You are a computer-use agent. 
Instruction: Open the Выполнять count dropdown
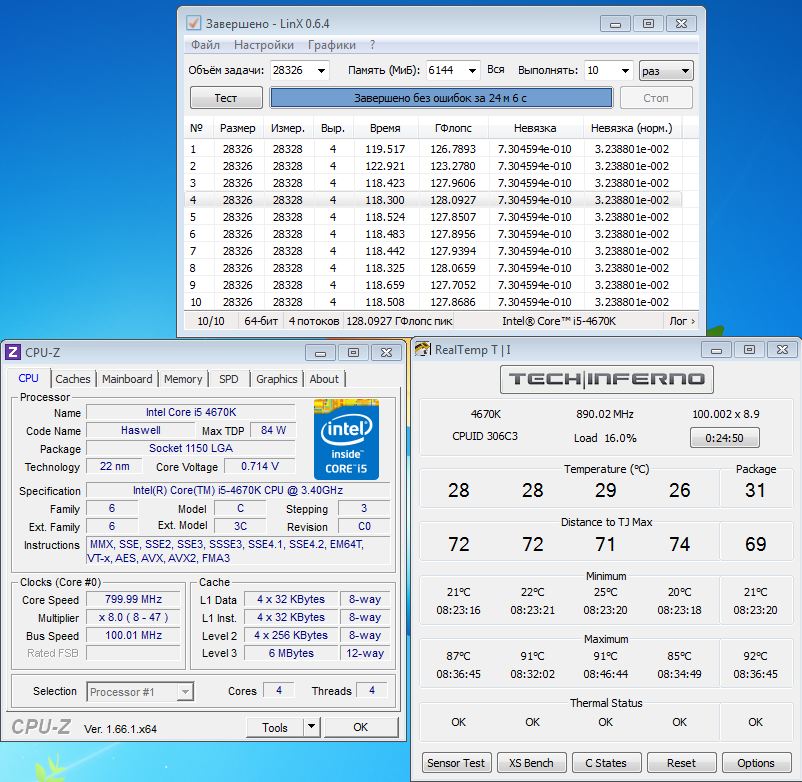click(x=625, y=71)
